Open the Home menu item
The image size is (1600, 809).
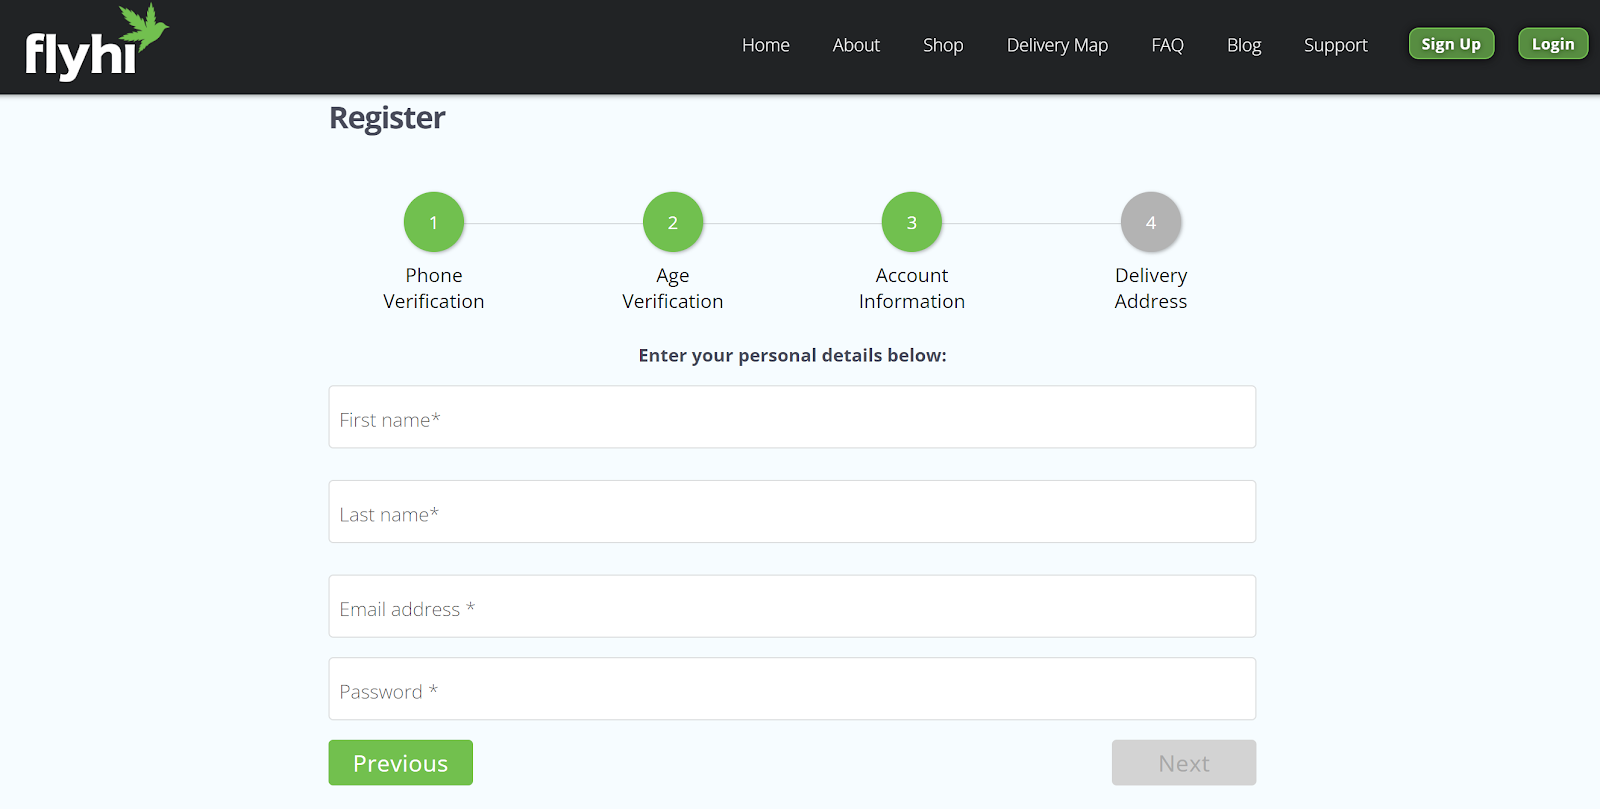[765, 45]
